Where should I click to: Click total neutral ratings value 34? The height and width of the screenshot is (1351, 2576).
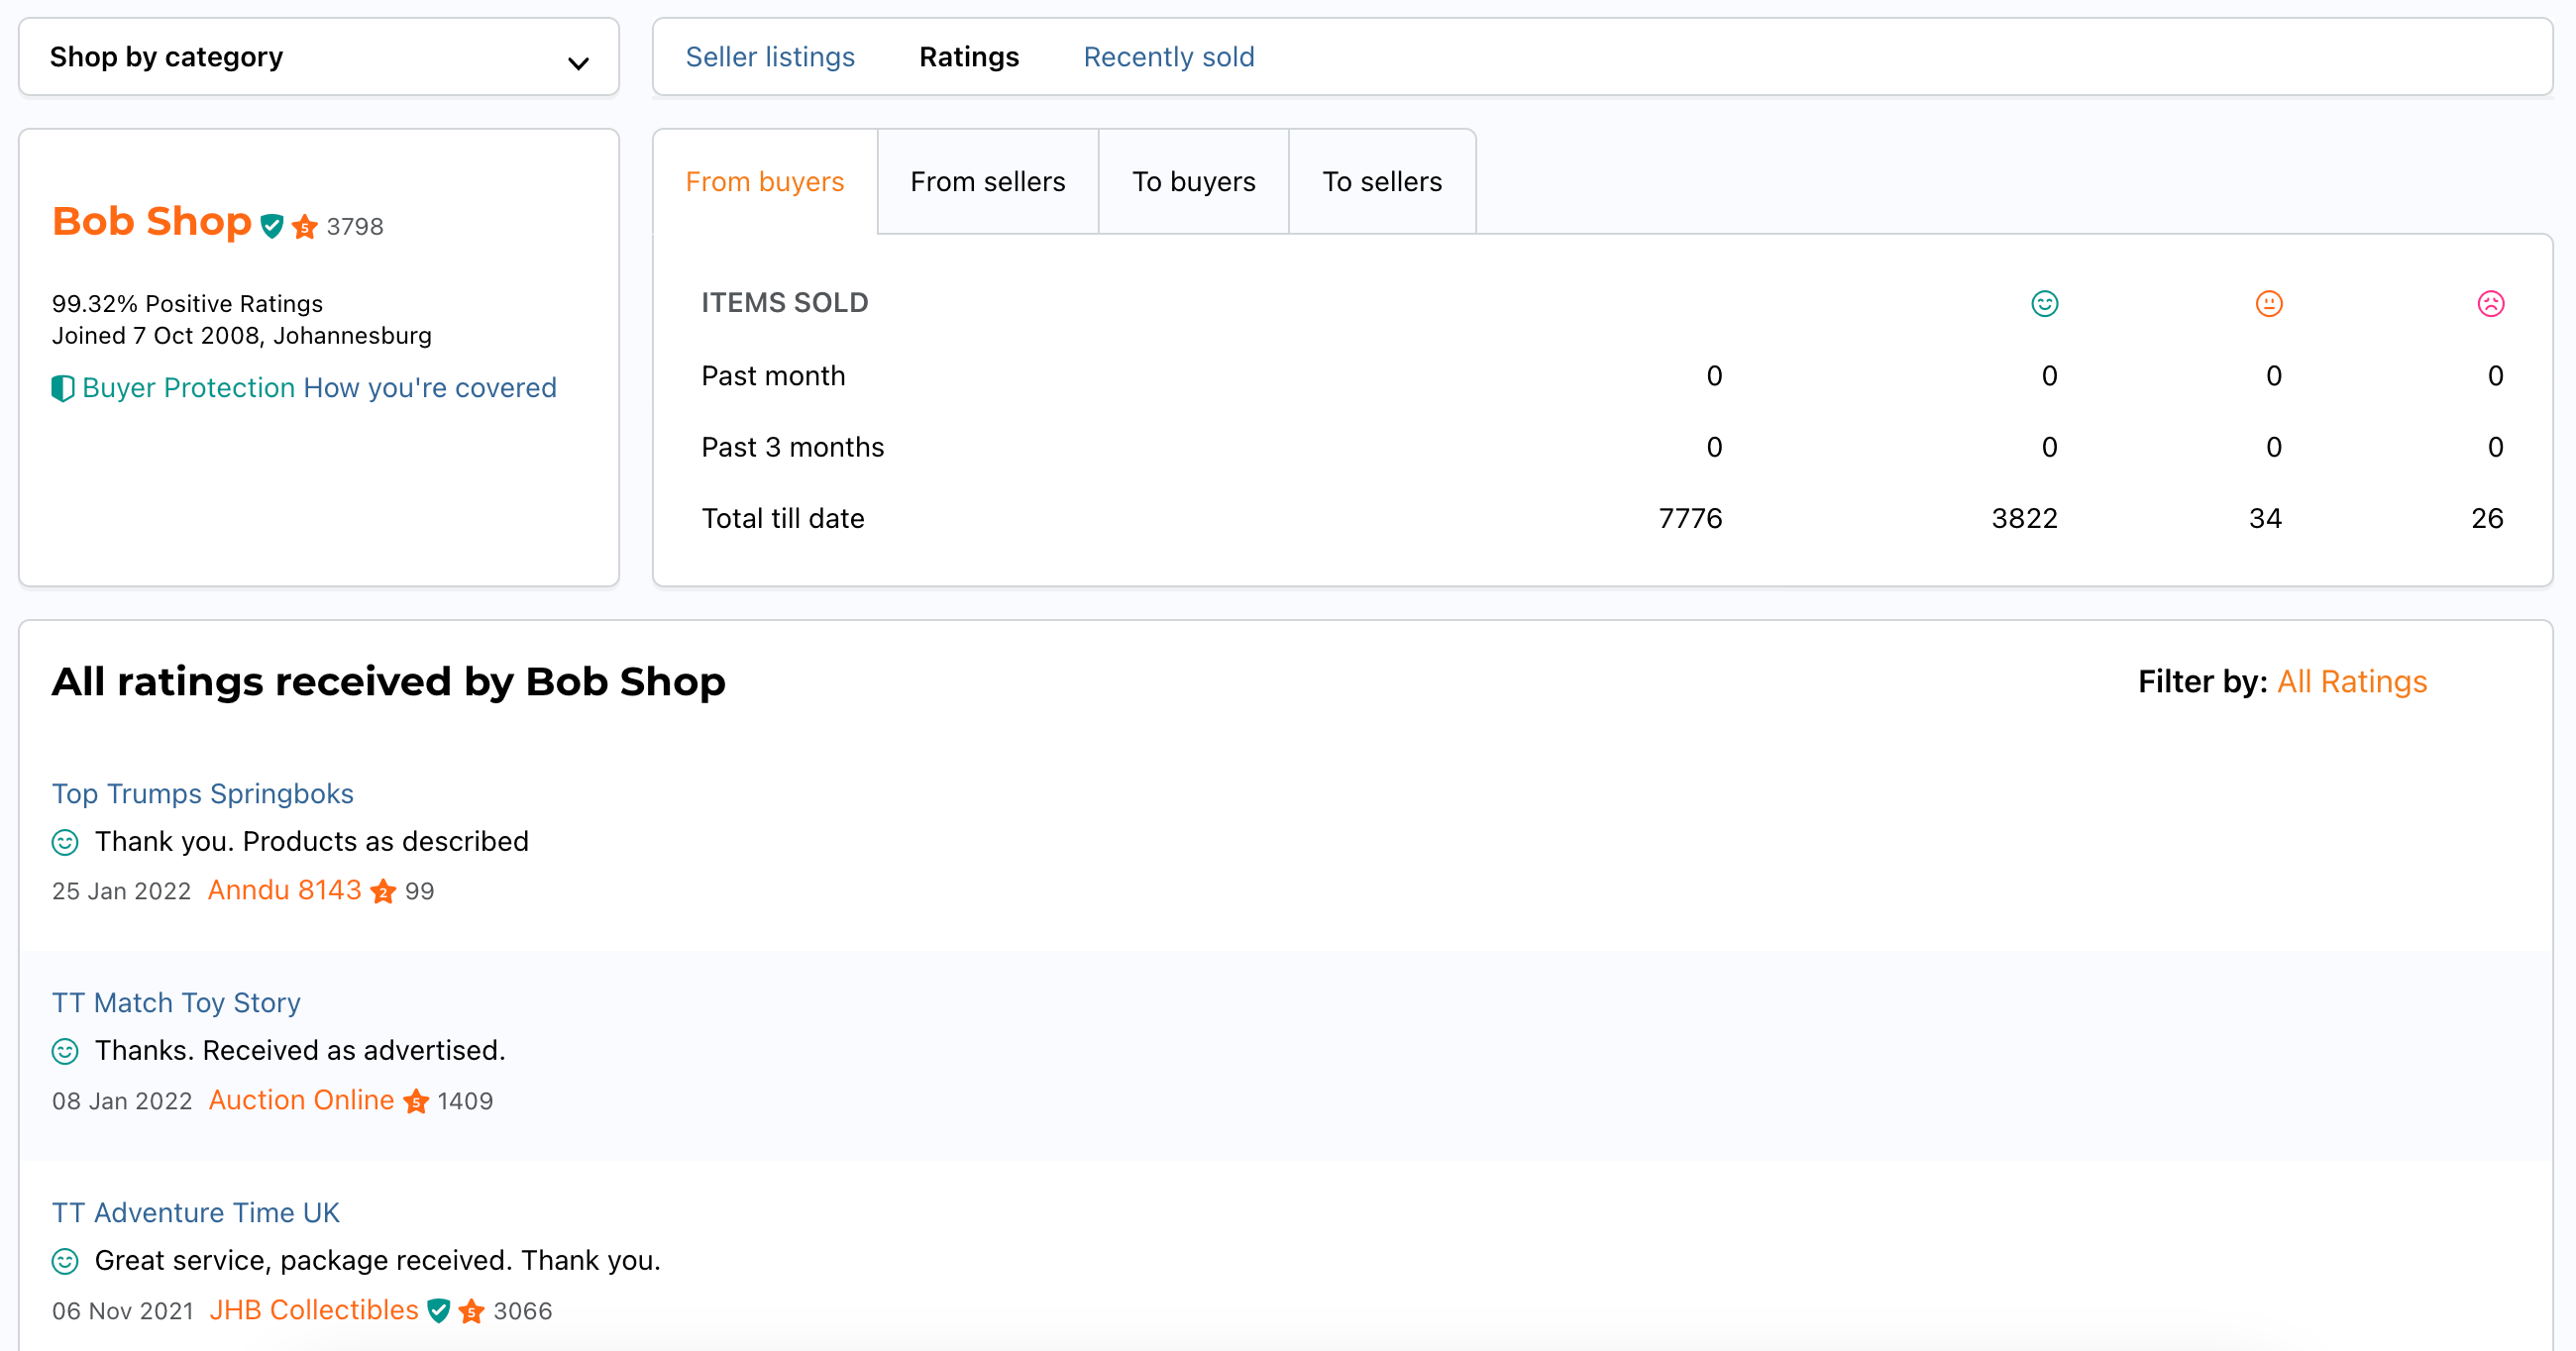tap(2265, 519)
